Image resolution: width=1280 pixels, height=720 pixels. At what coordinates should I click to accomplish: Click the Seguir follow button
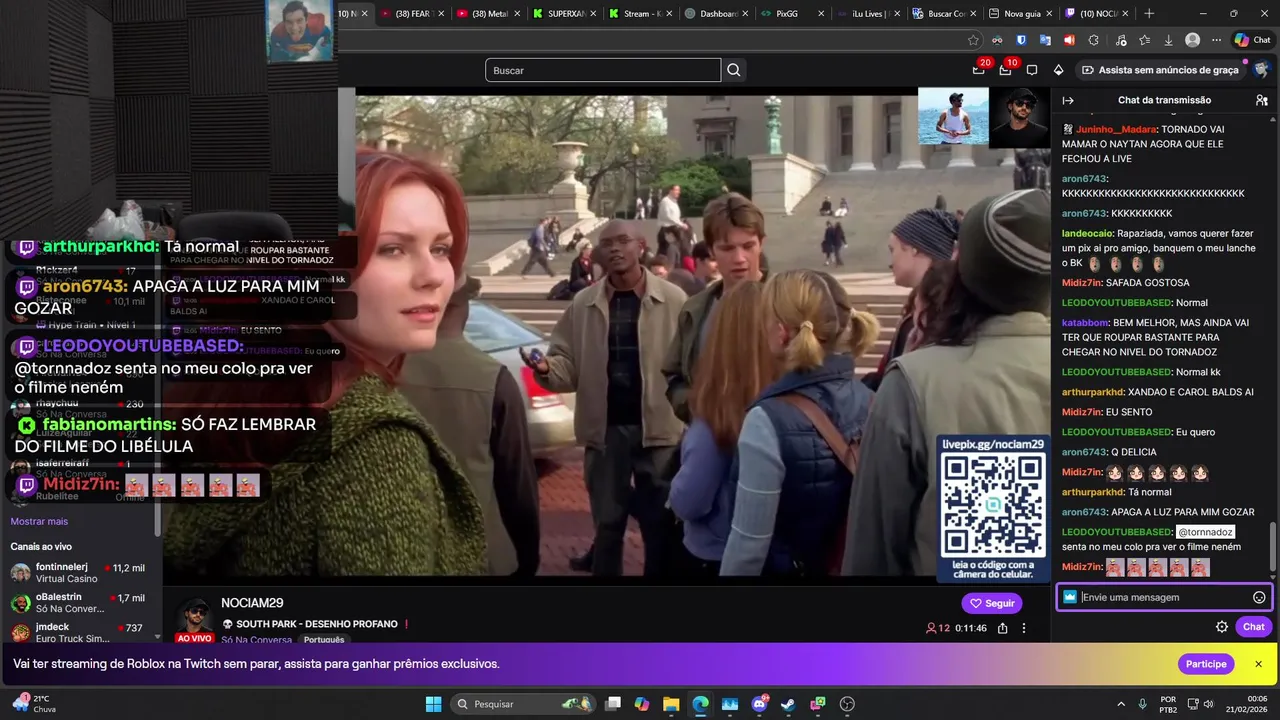[992, 603]
